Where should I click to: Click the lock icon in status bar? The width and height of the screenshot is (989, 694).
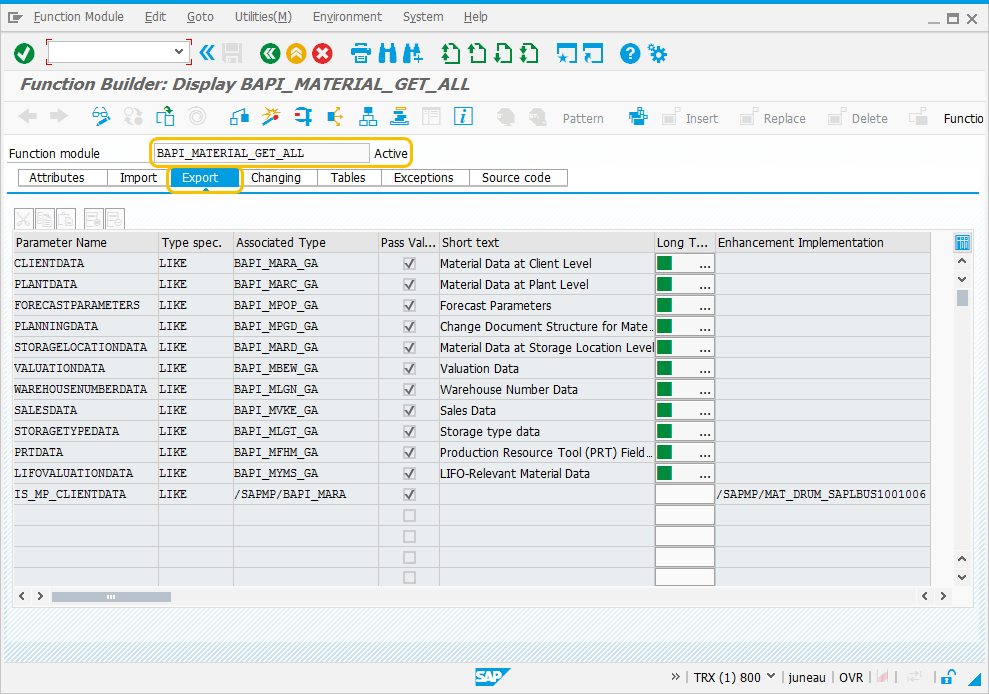pyautogui.click(x=948, y=677)
